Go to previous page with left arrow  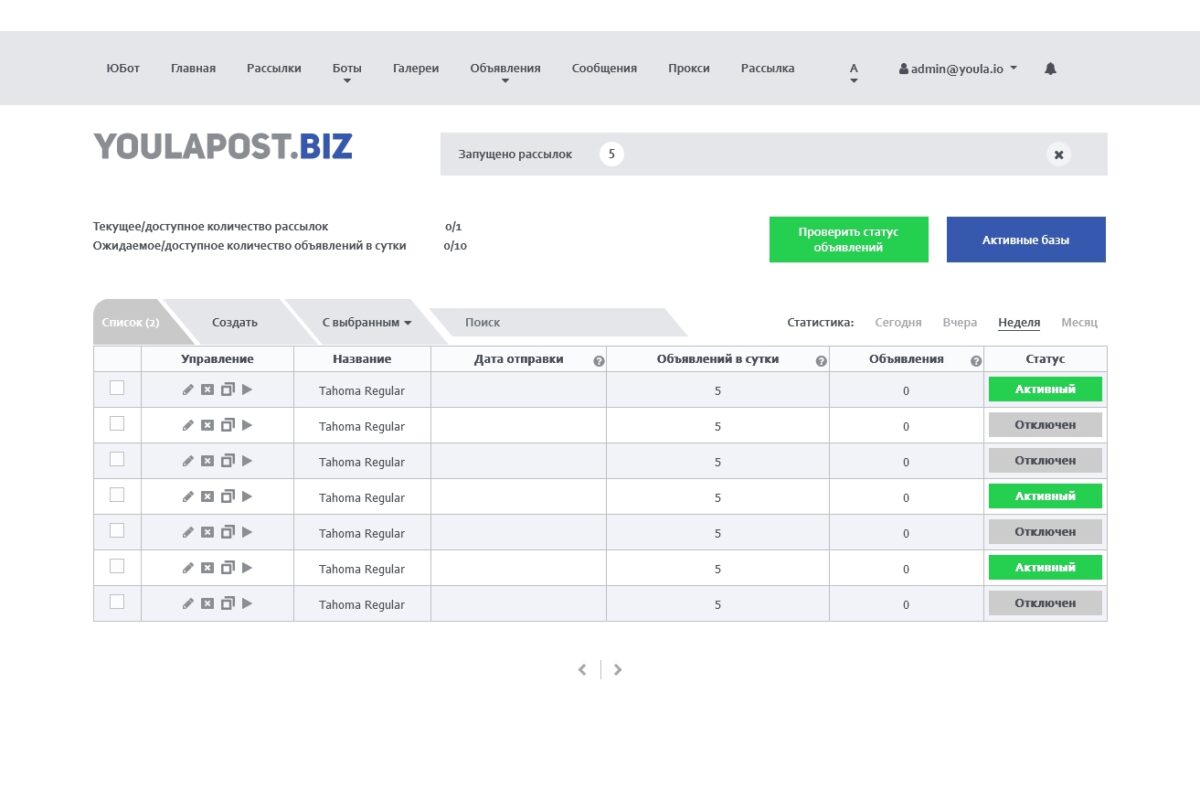click(x=583, y=670)
